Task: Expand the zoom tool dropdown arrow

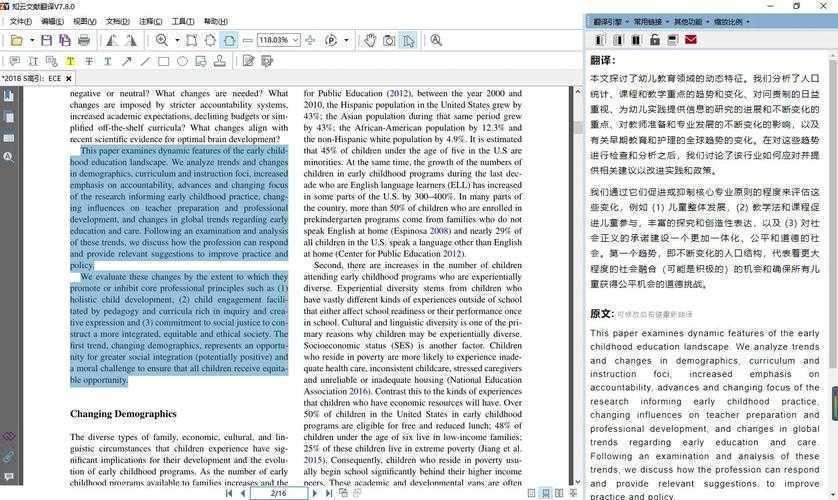Action: click(x=177, y=41)
